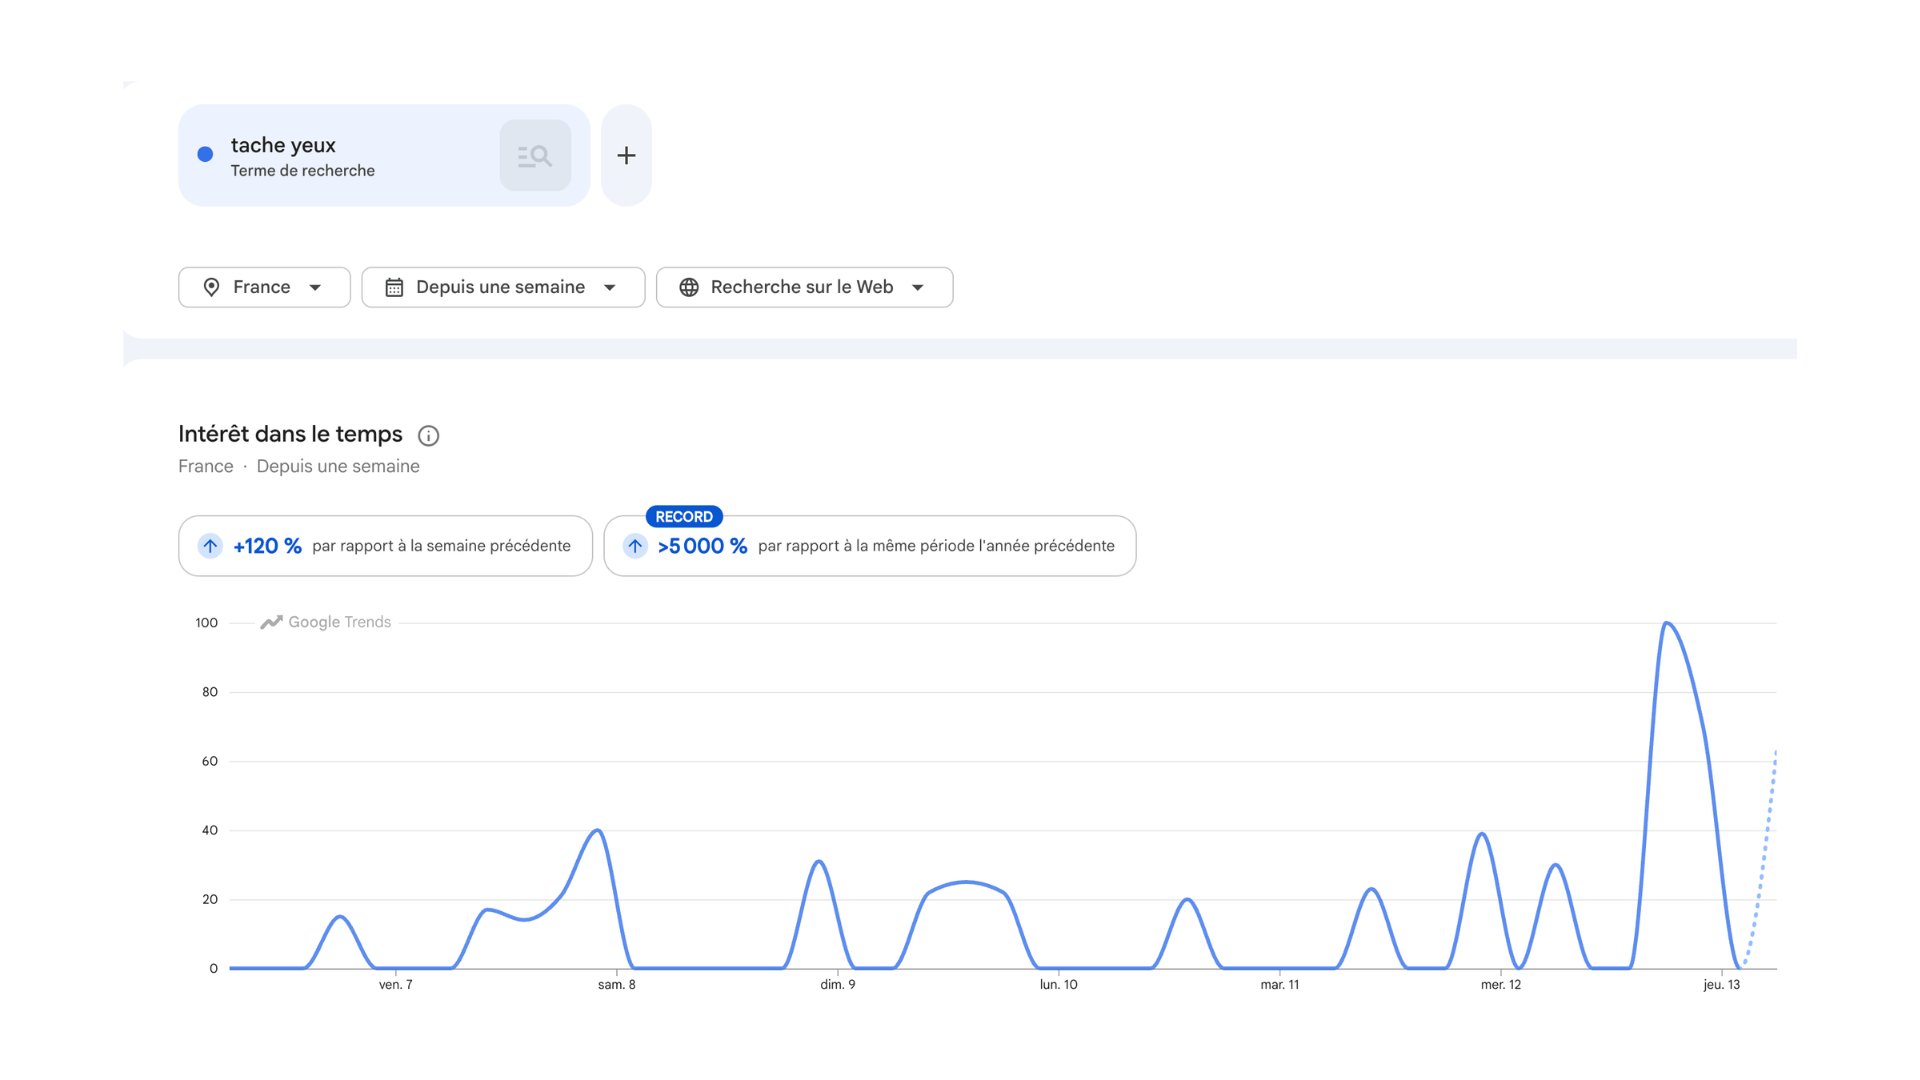Click the up arrow icon next to >5 000 %

tap(635, 546)
